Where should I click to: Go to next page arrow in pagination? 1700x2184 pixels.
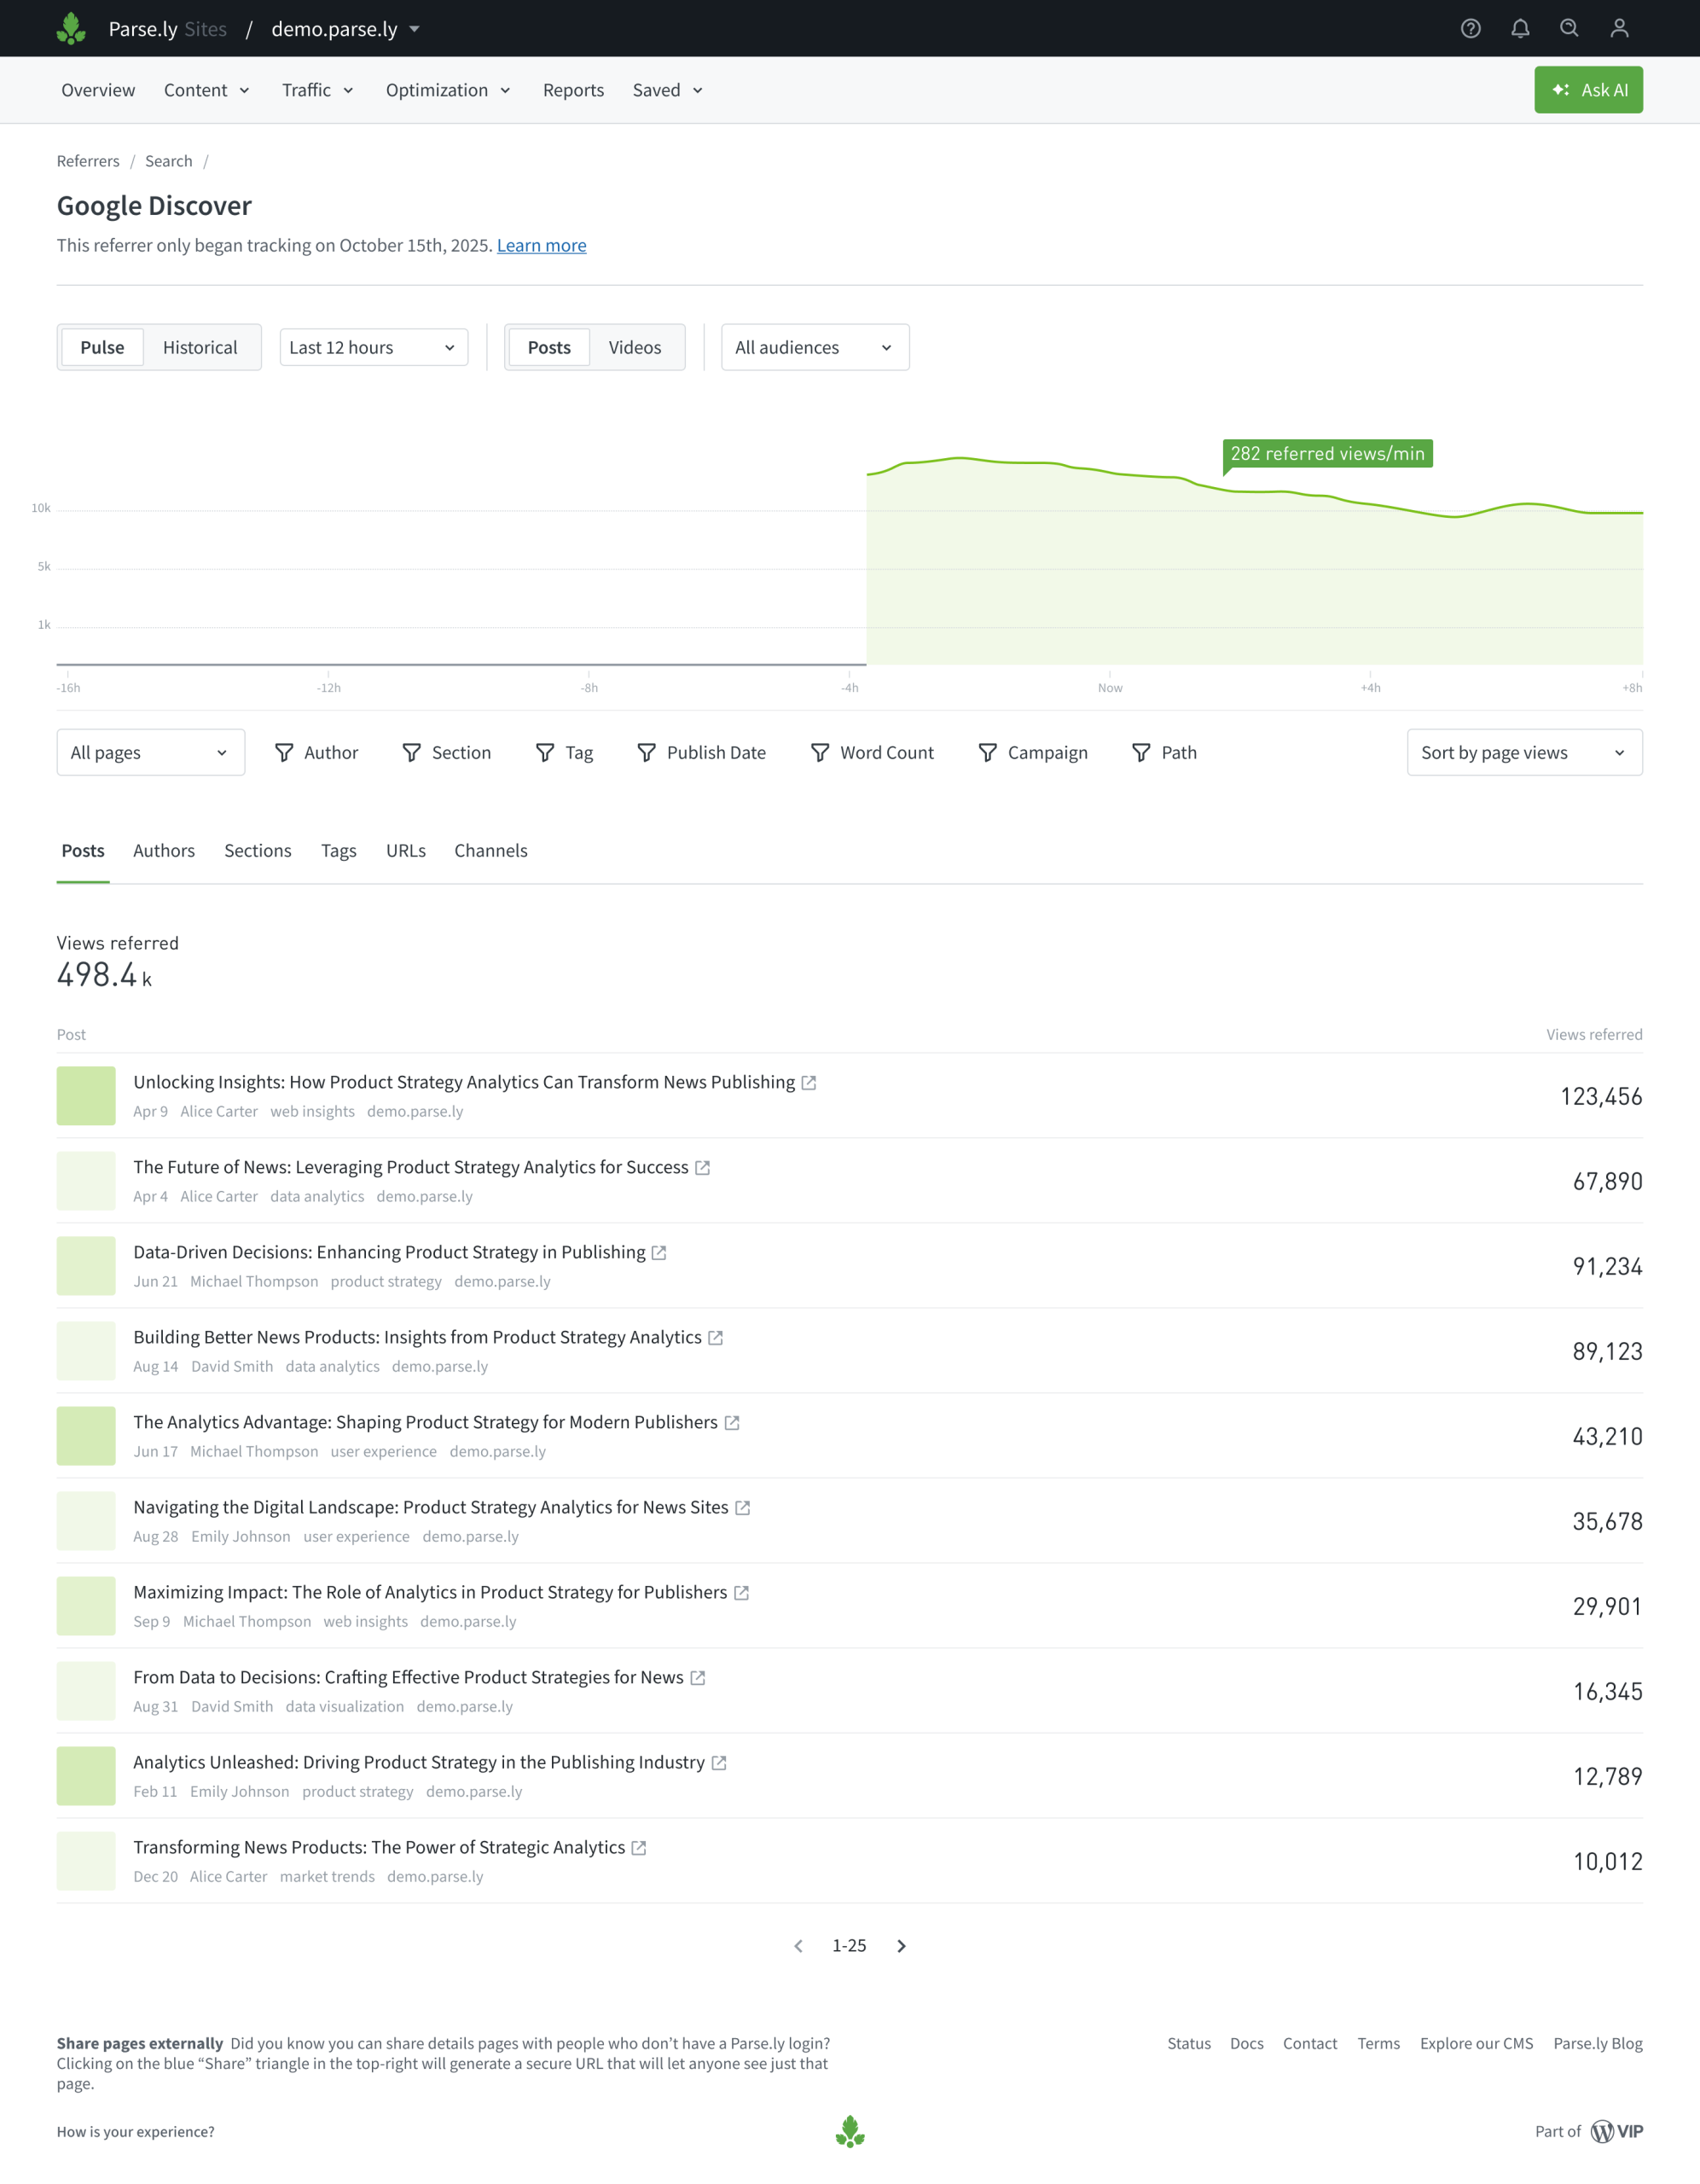(x=901, y=1946)
